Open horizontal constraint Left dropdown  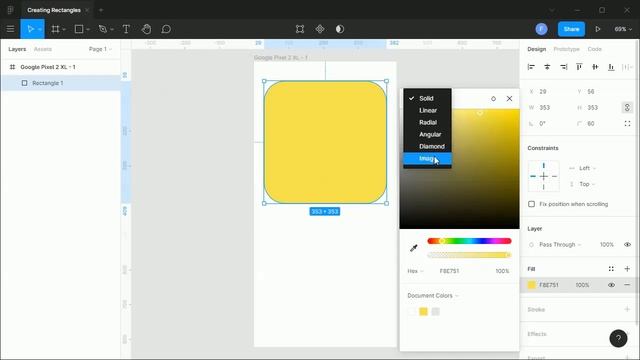(588, 168)
